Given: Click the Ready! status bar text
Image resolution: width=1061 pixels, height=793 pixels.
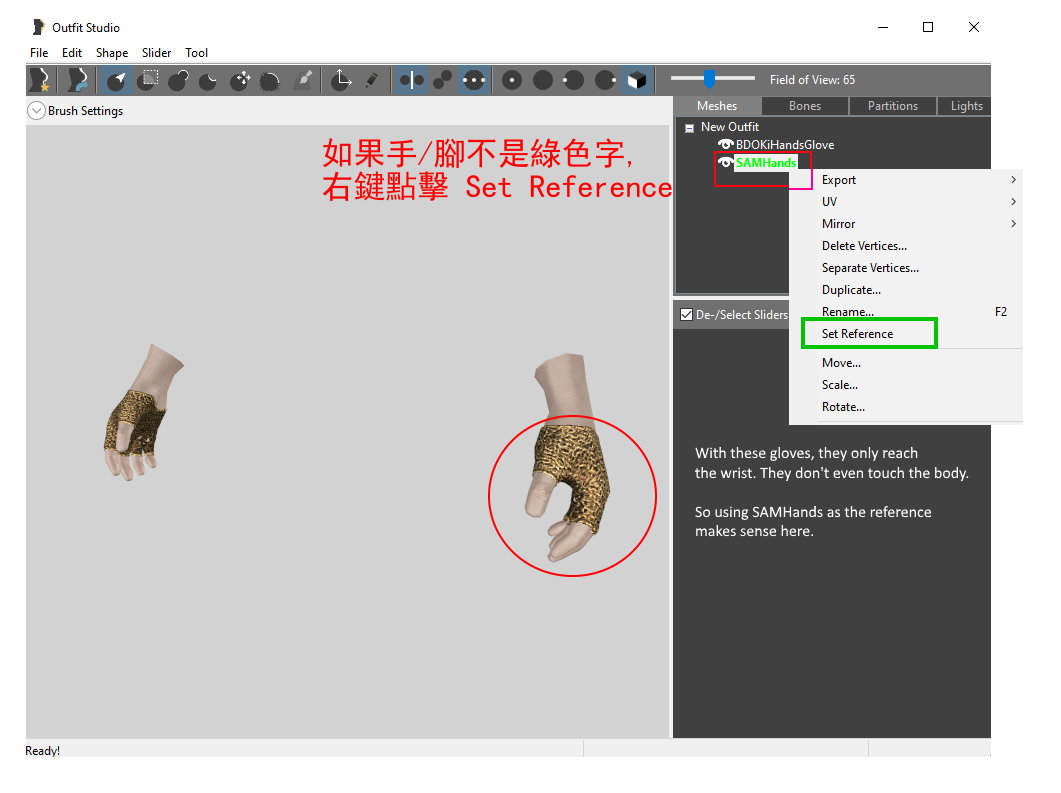Looking at the screenshot, I should 43,750.
